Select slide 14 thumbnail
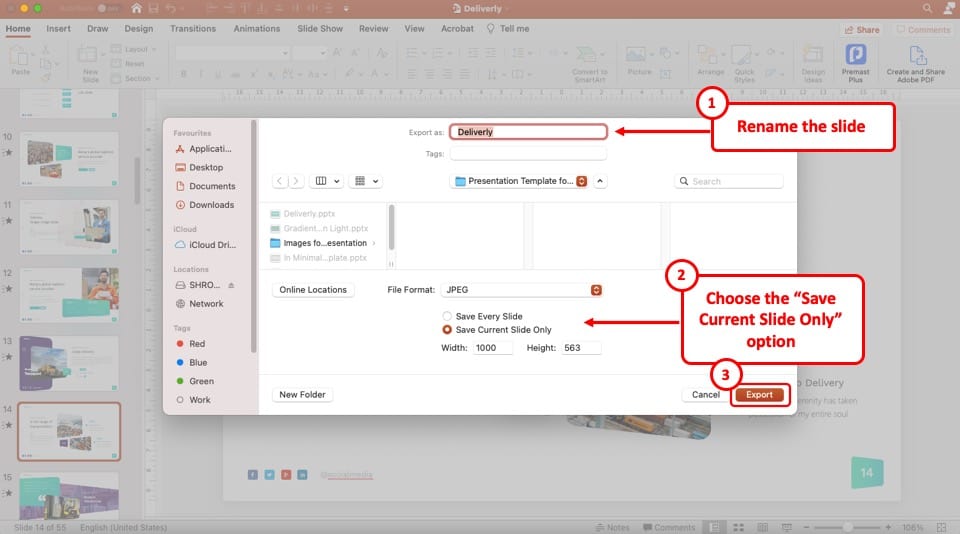This screenshot has height=534, width=960. 69,432
